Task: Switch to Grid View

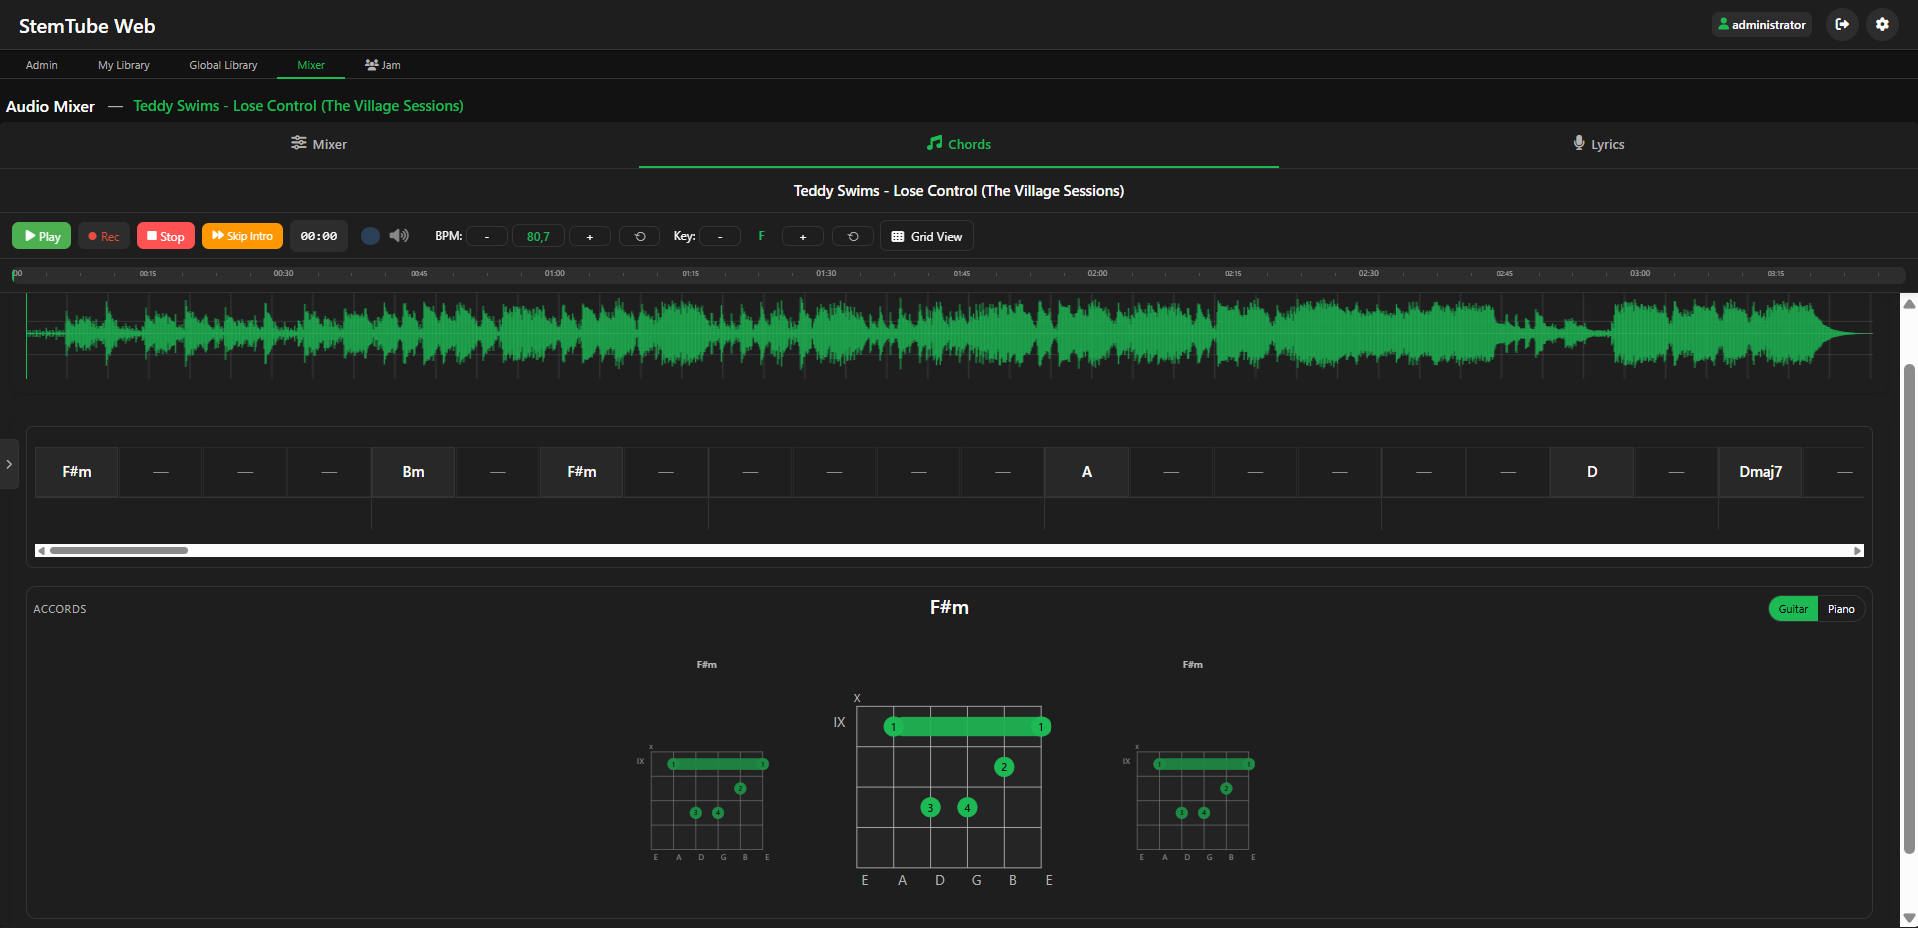Action: coord(927,236)
